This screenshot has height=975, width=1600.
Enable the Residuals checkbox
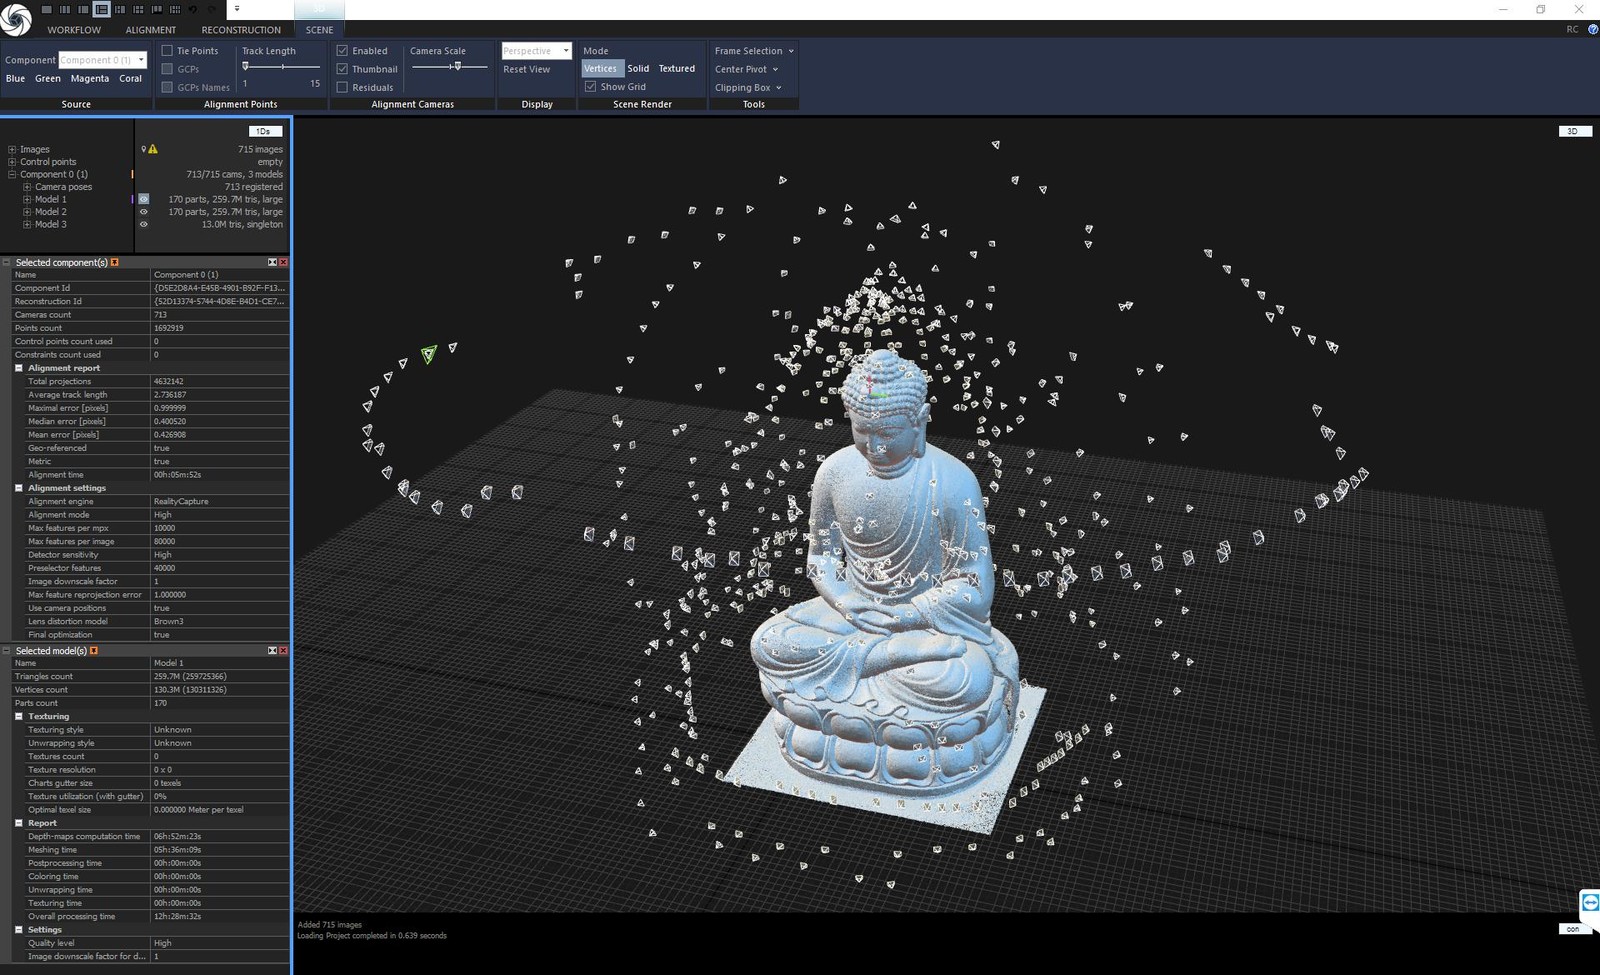[341, 87]
